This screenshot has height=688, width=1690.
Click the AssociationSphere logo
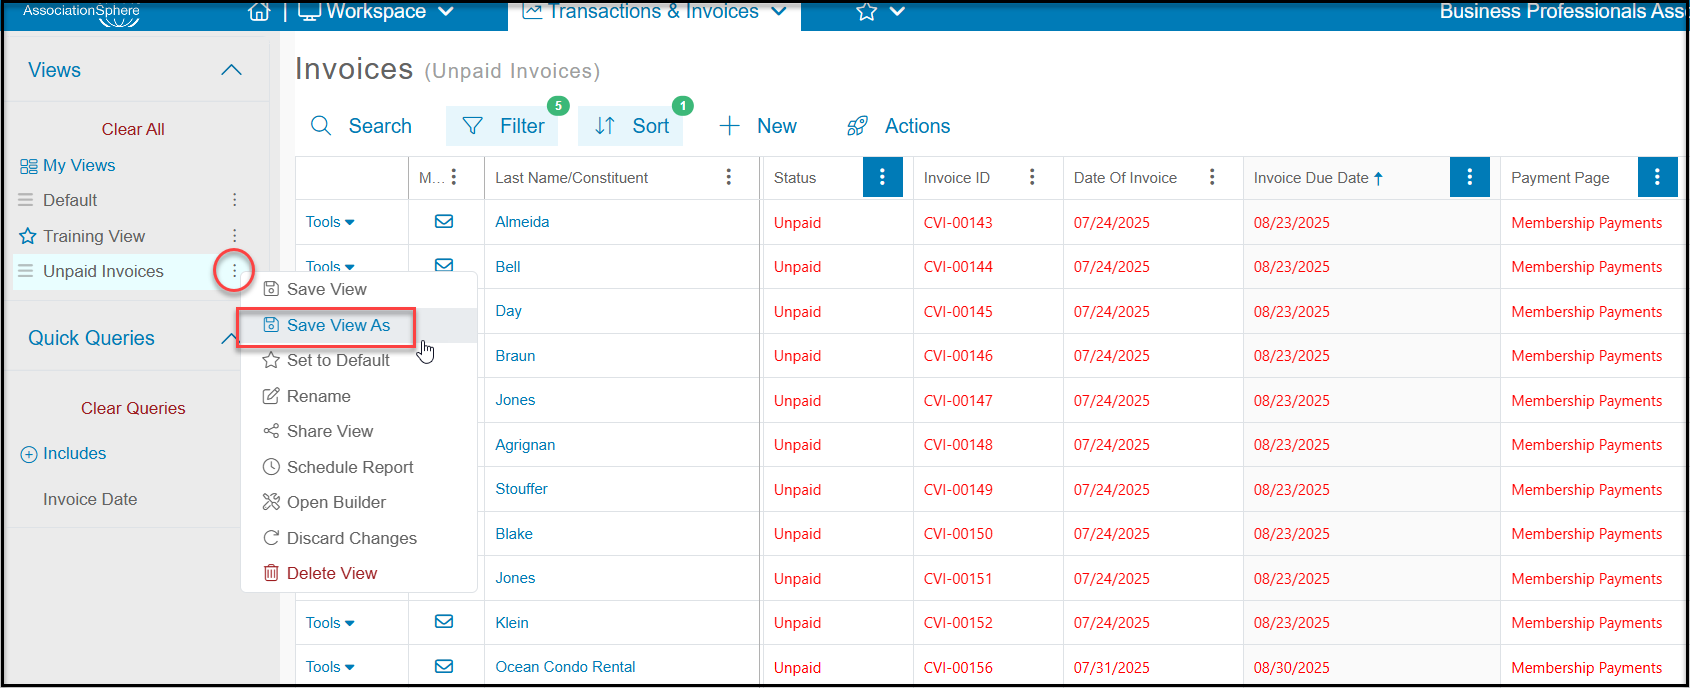[x=82, y=13]
